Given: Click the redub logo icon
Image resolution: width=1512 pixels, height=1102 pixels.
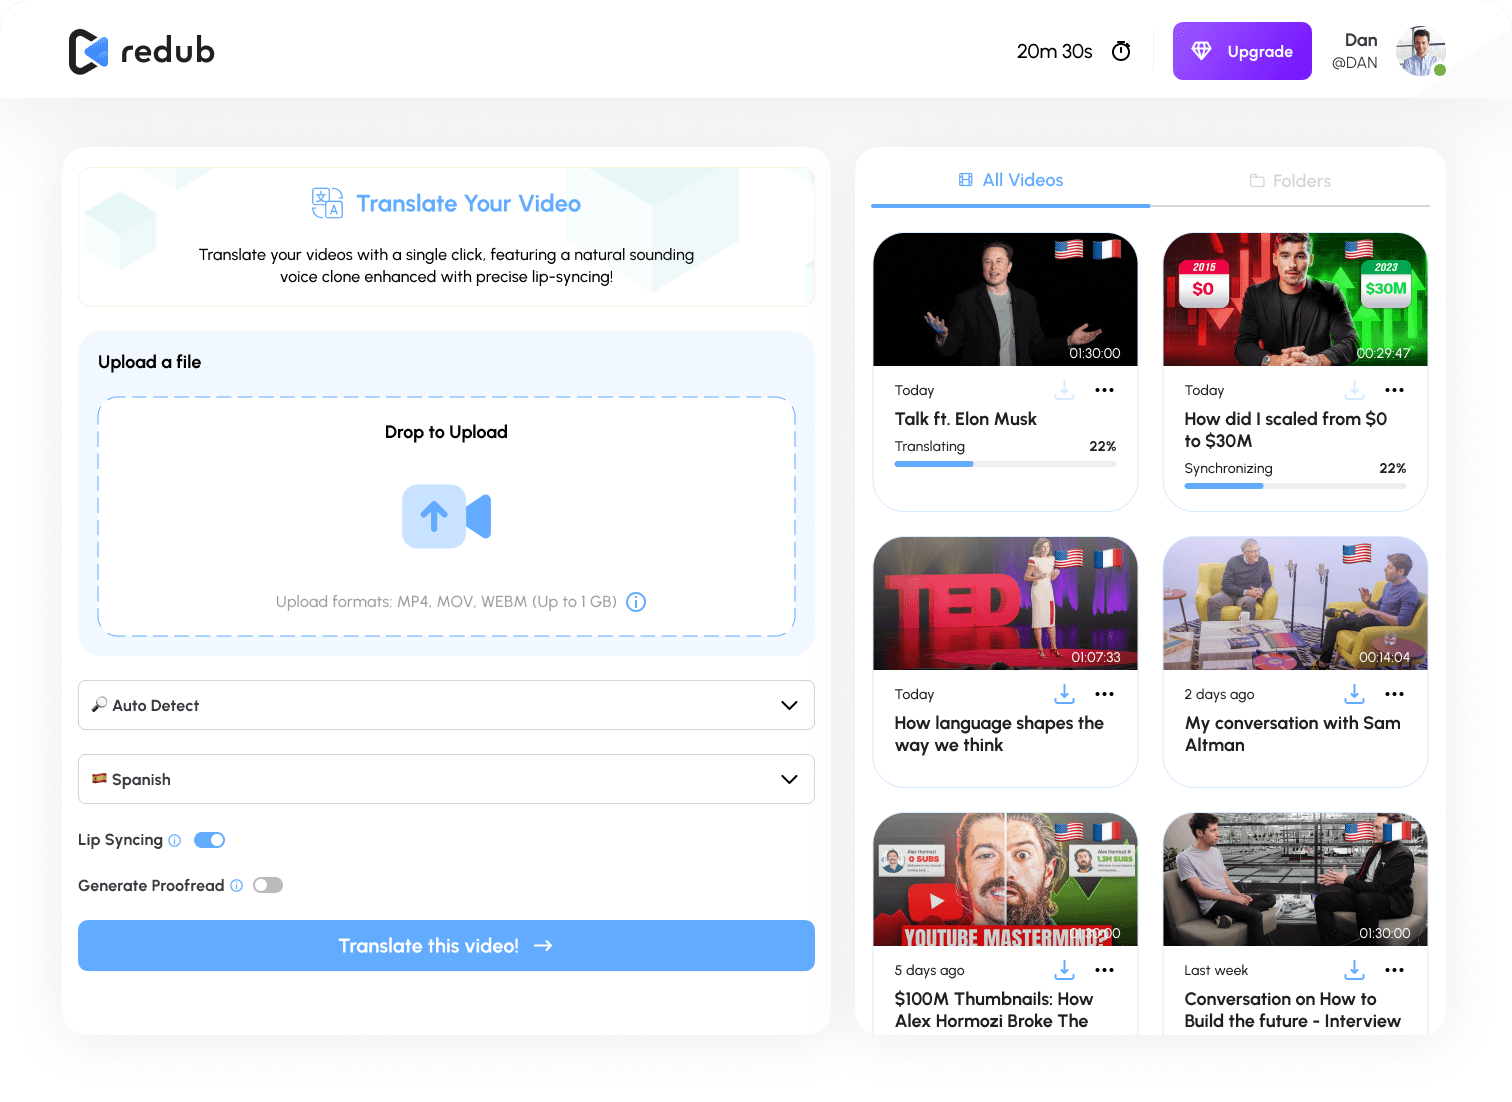Looking at the screenshot, I should click(x=88, y=52).
